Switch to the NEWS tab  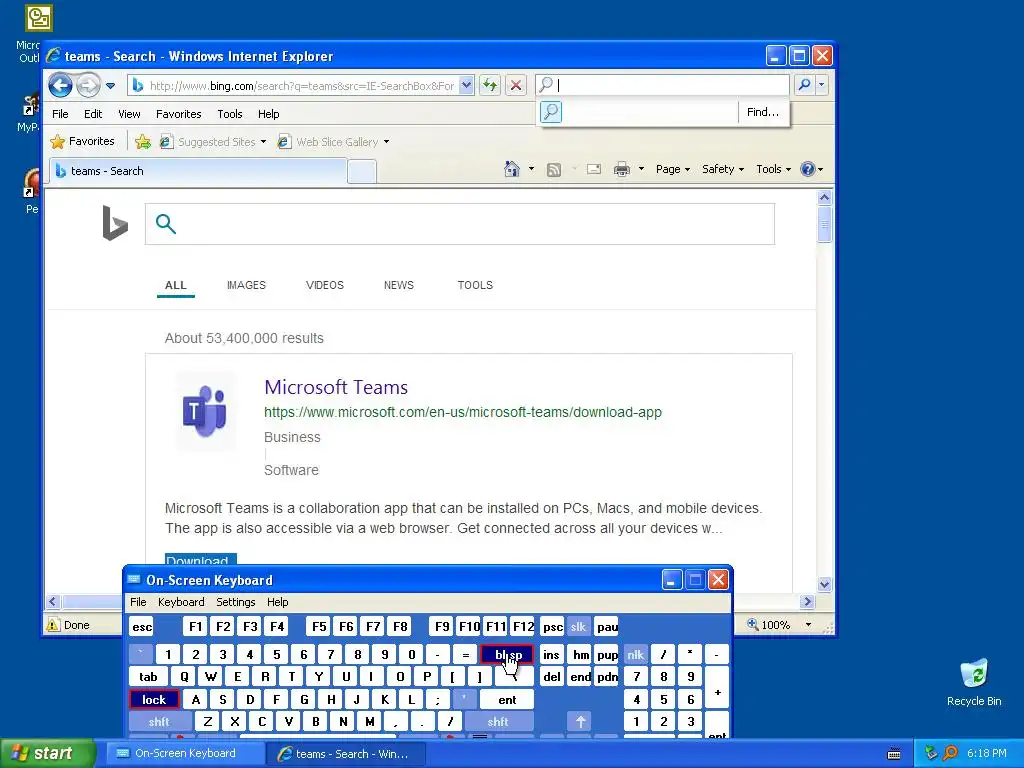(398, 285)
